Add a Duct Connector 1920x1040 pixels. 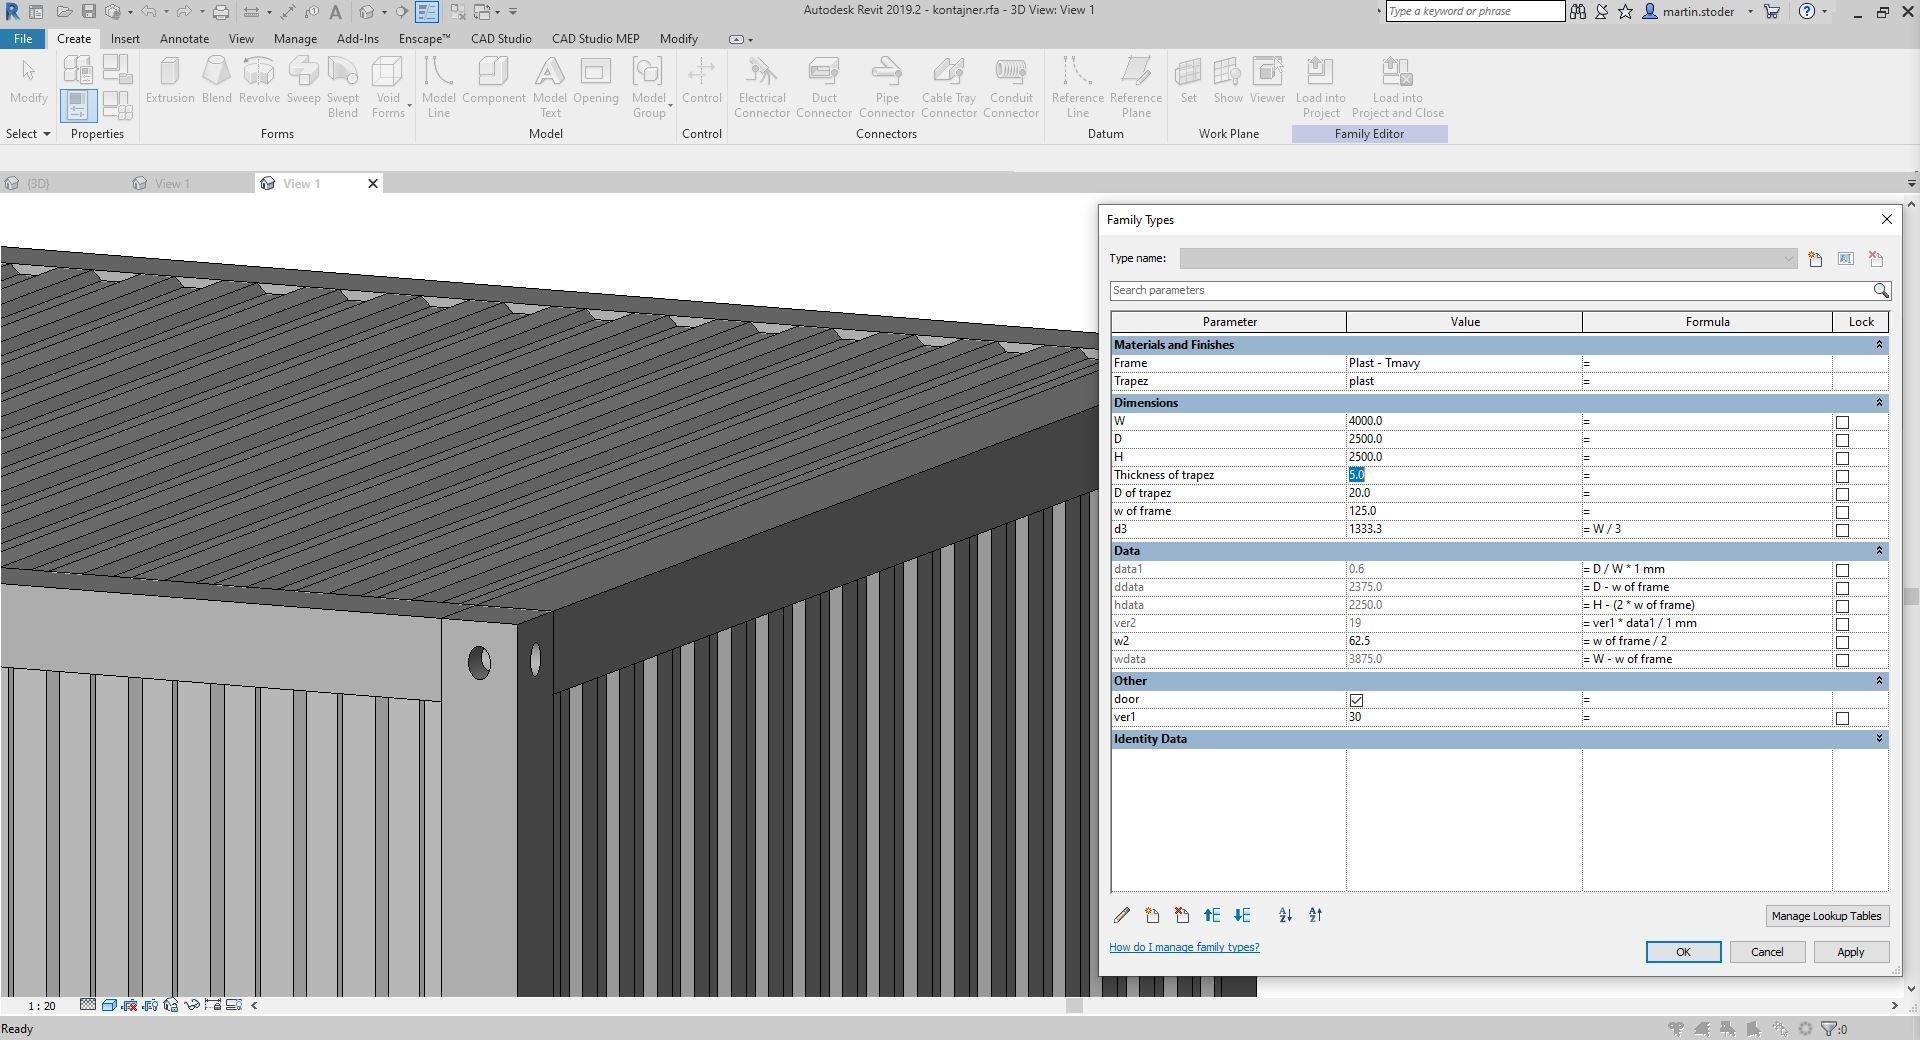824,87
